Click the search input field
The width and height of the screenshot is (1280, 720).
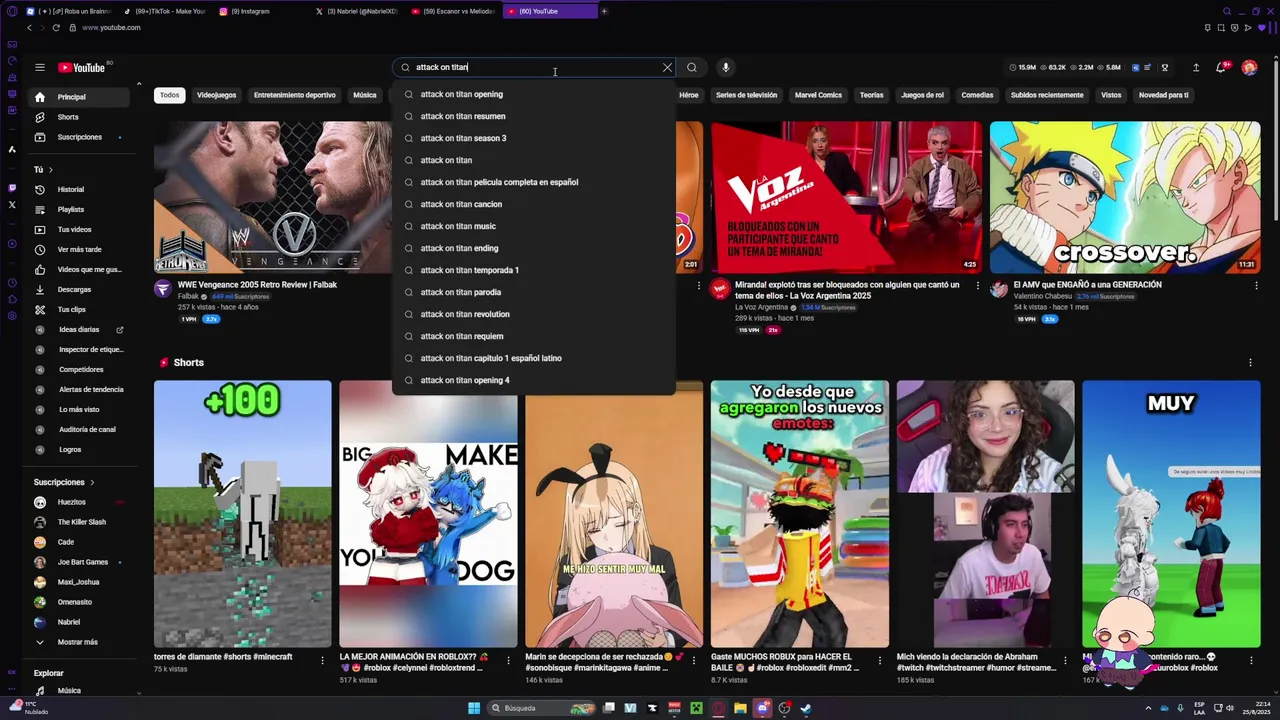pyautogui.click(x=535, y=67)
